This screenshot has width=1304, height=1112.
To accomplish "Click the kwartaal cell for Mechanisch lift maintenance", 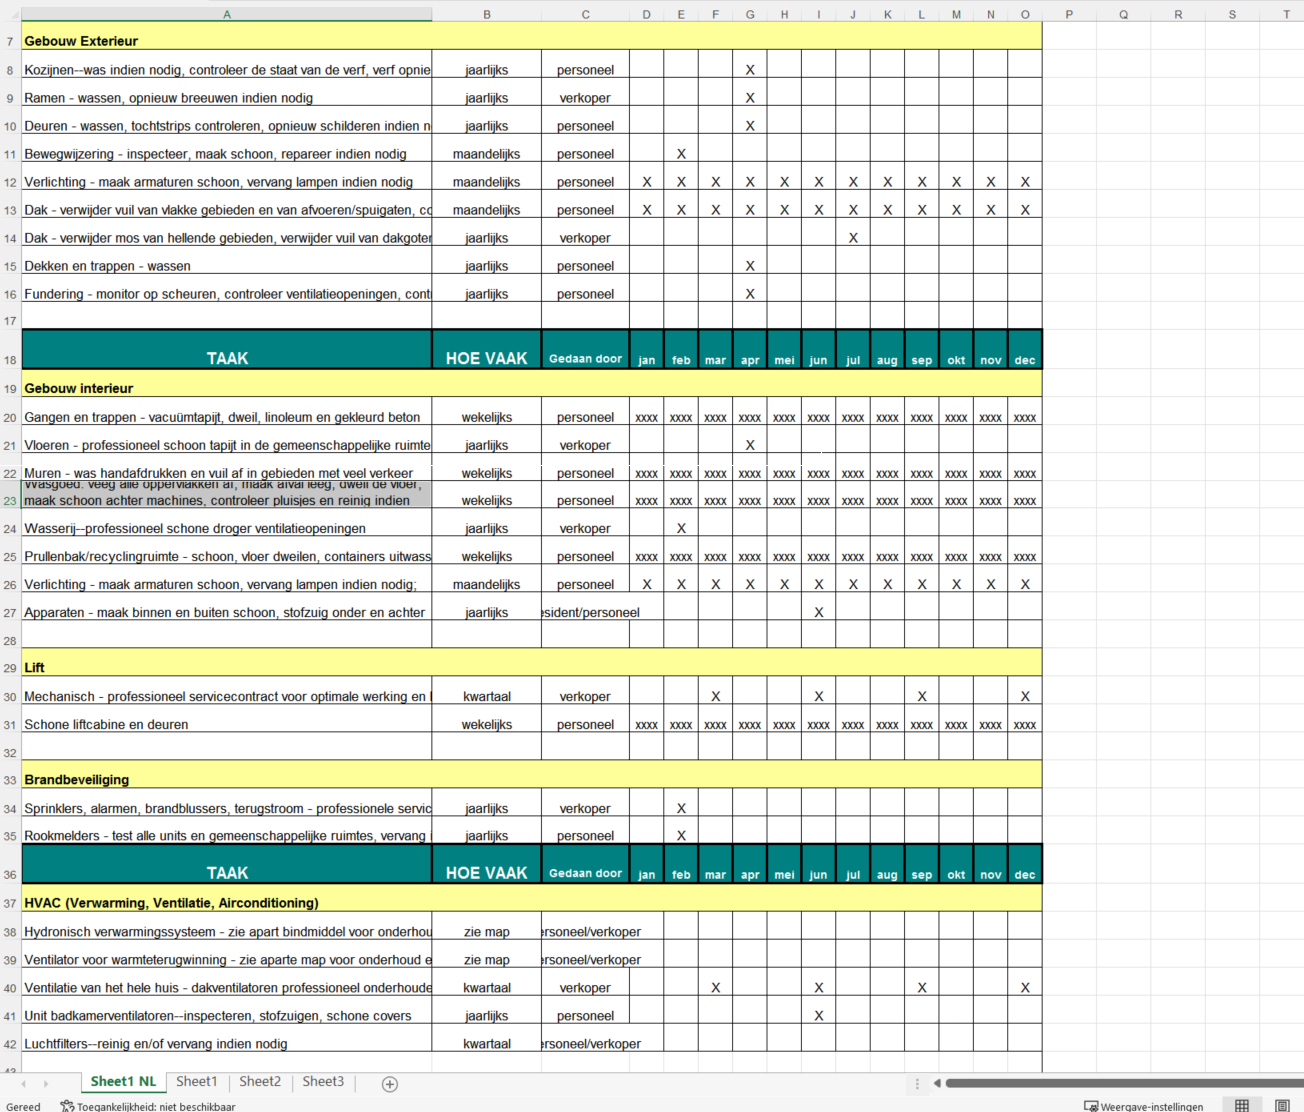I will click(487, 695).
